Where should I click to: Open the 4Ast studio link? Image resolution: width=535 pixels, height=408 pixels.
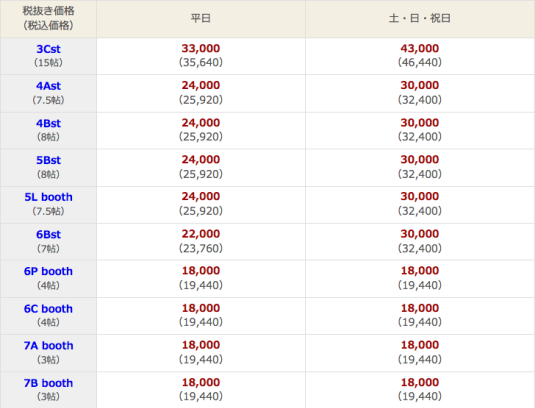point(48,86)
